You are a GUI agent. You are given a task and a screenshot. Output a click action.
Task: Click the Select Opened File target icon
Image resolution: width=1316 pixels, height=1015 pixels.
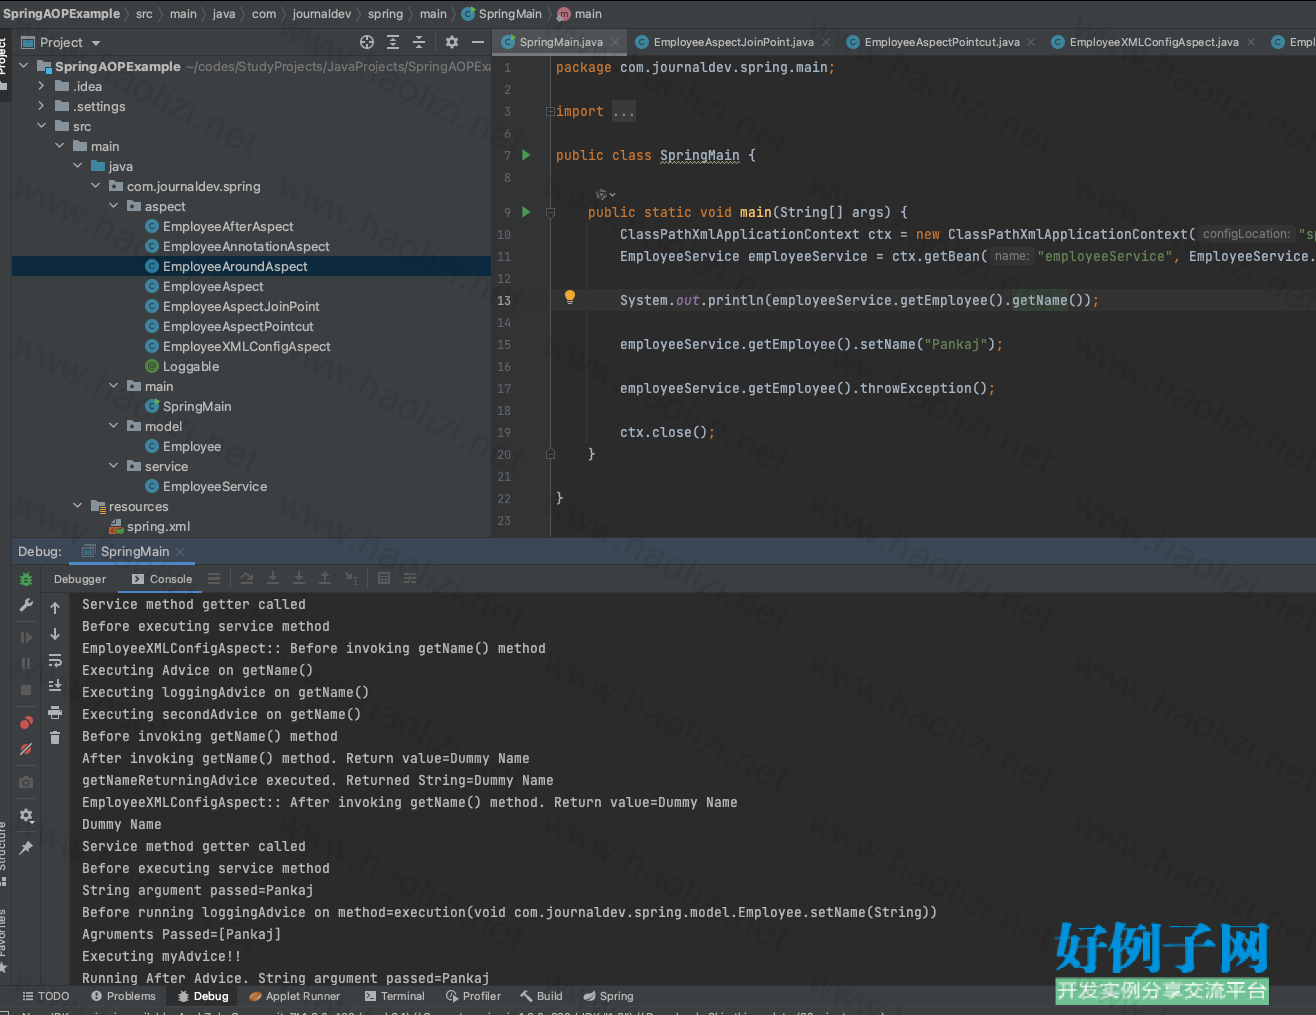click(367, 42)
